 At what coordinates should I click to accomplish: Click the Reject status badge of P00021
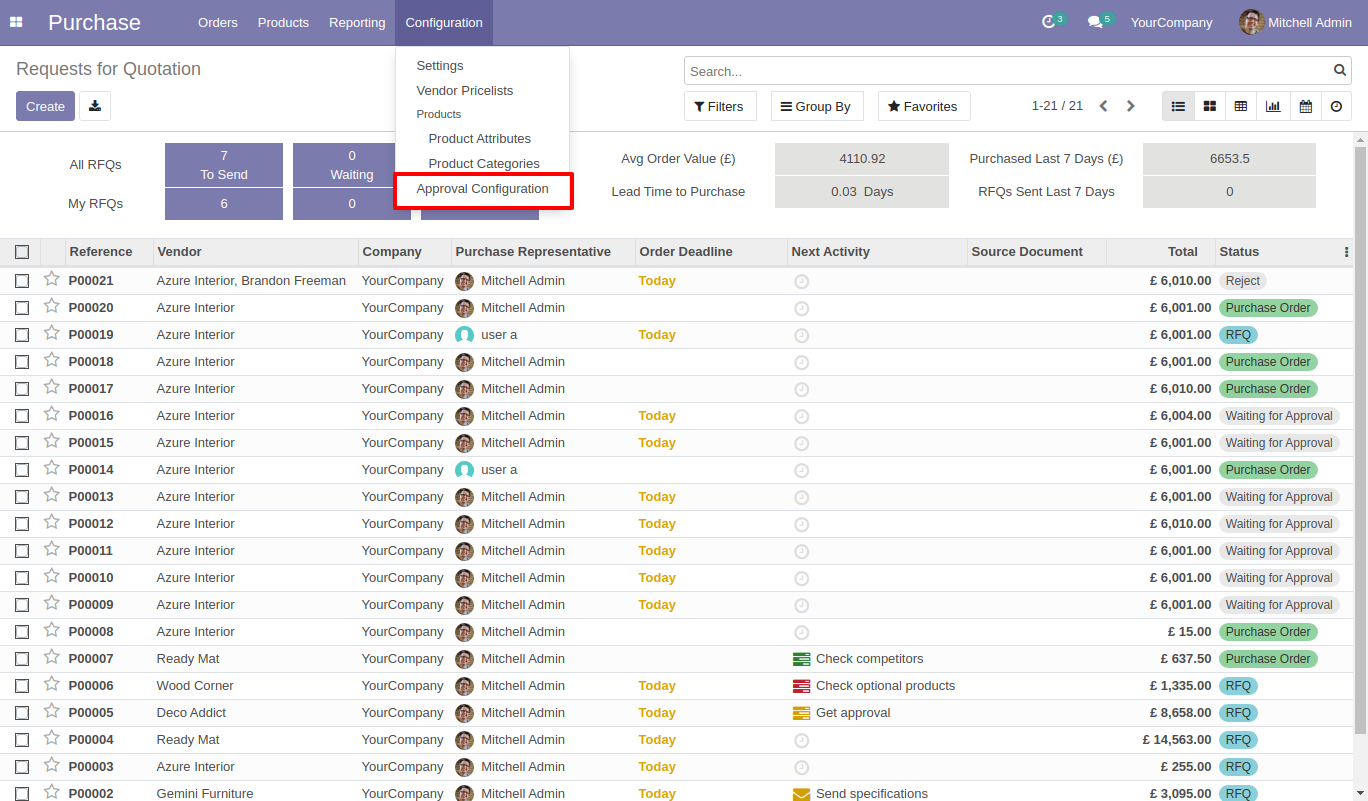(1243, 281)
